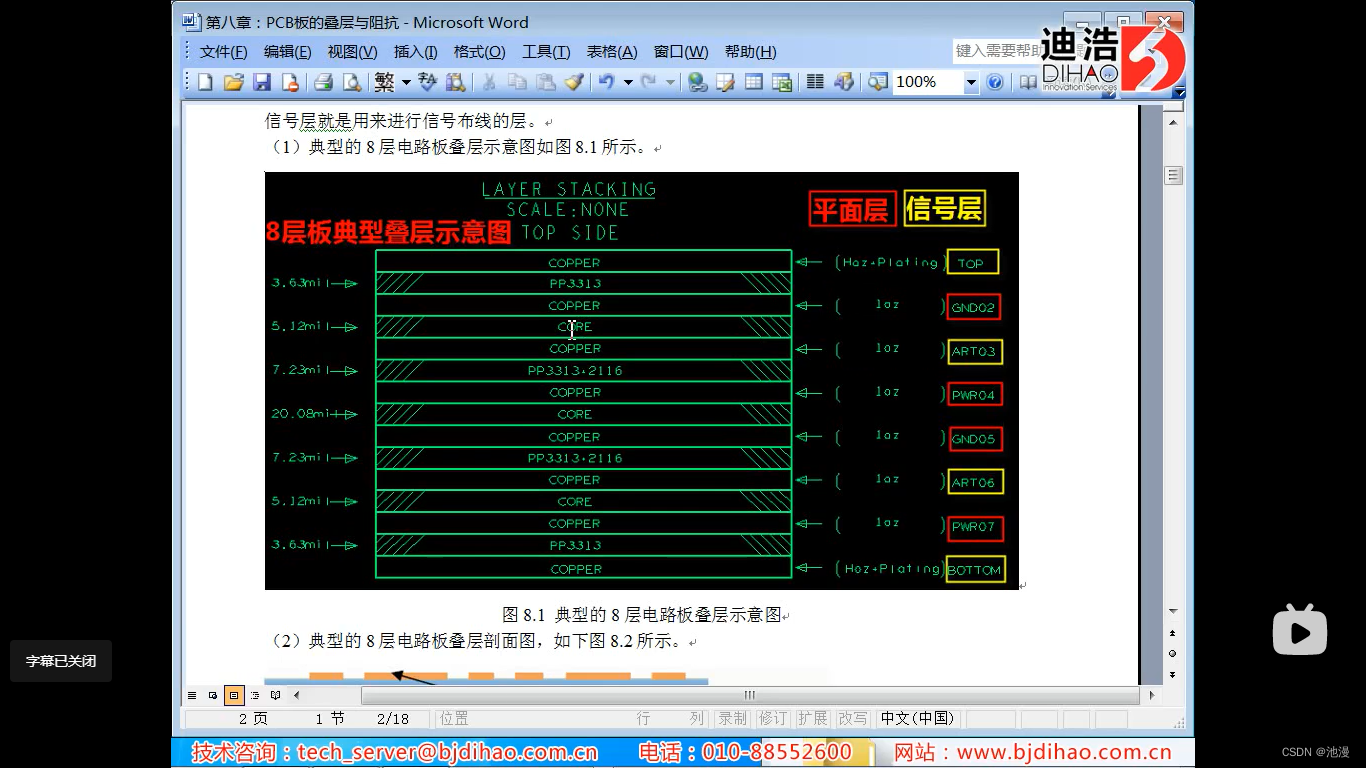Screen dimensions: 1366x768
Task: Click the horizontal scrollbar right arrow
Action: (x=1151, y=695)
